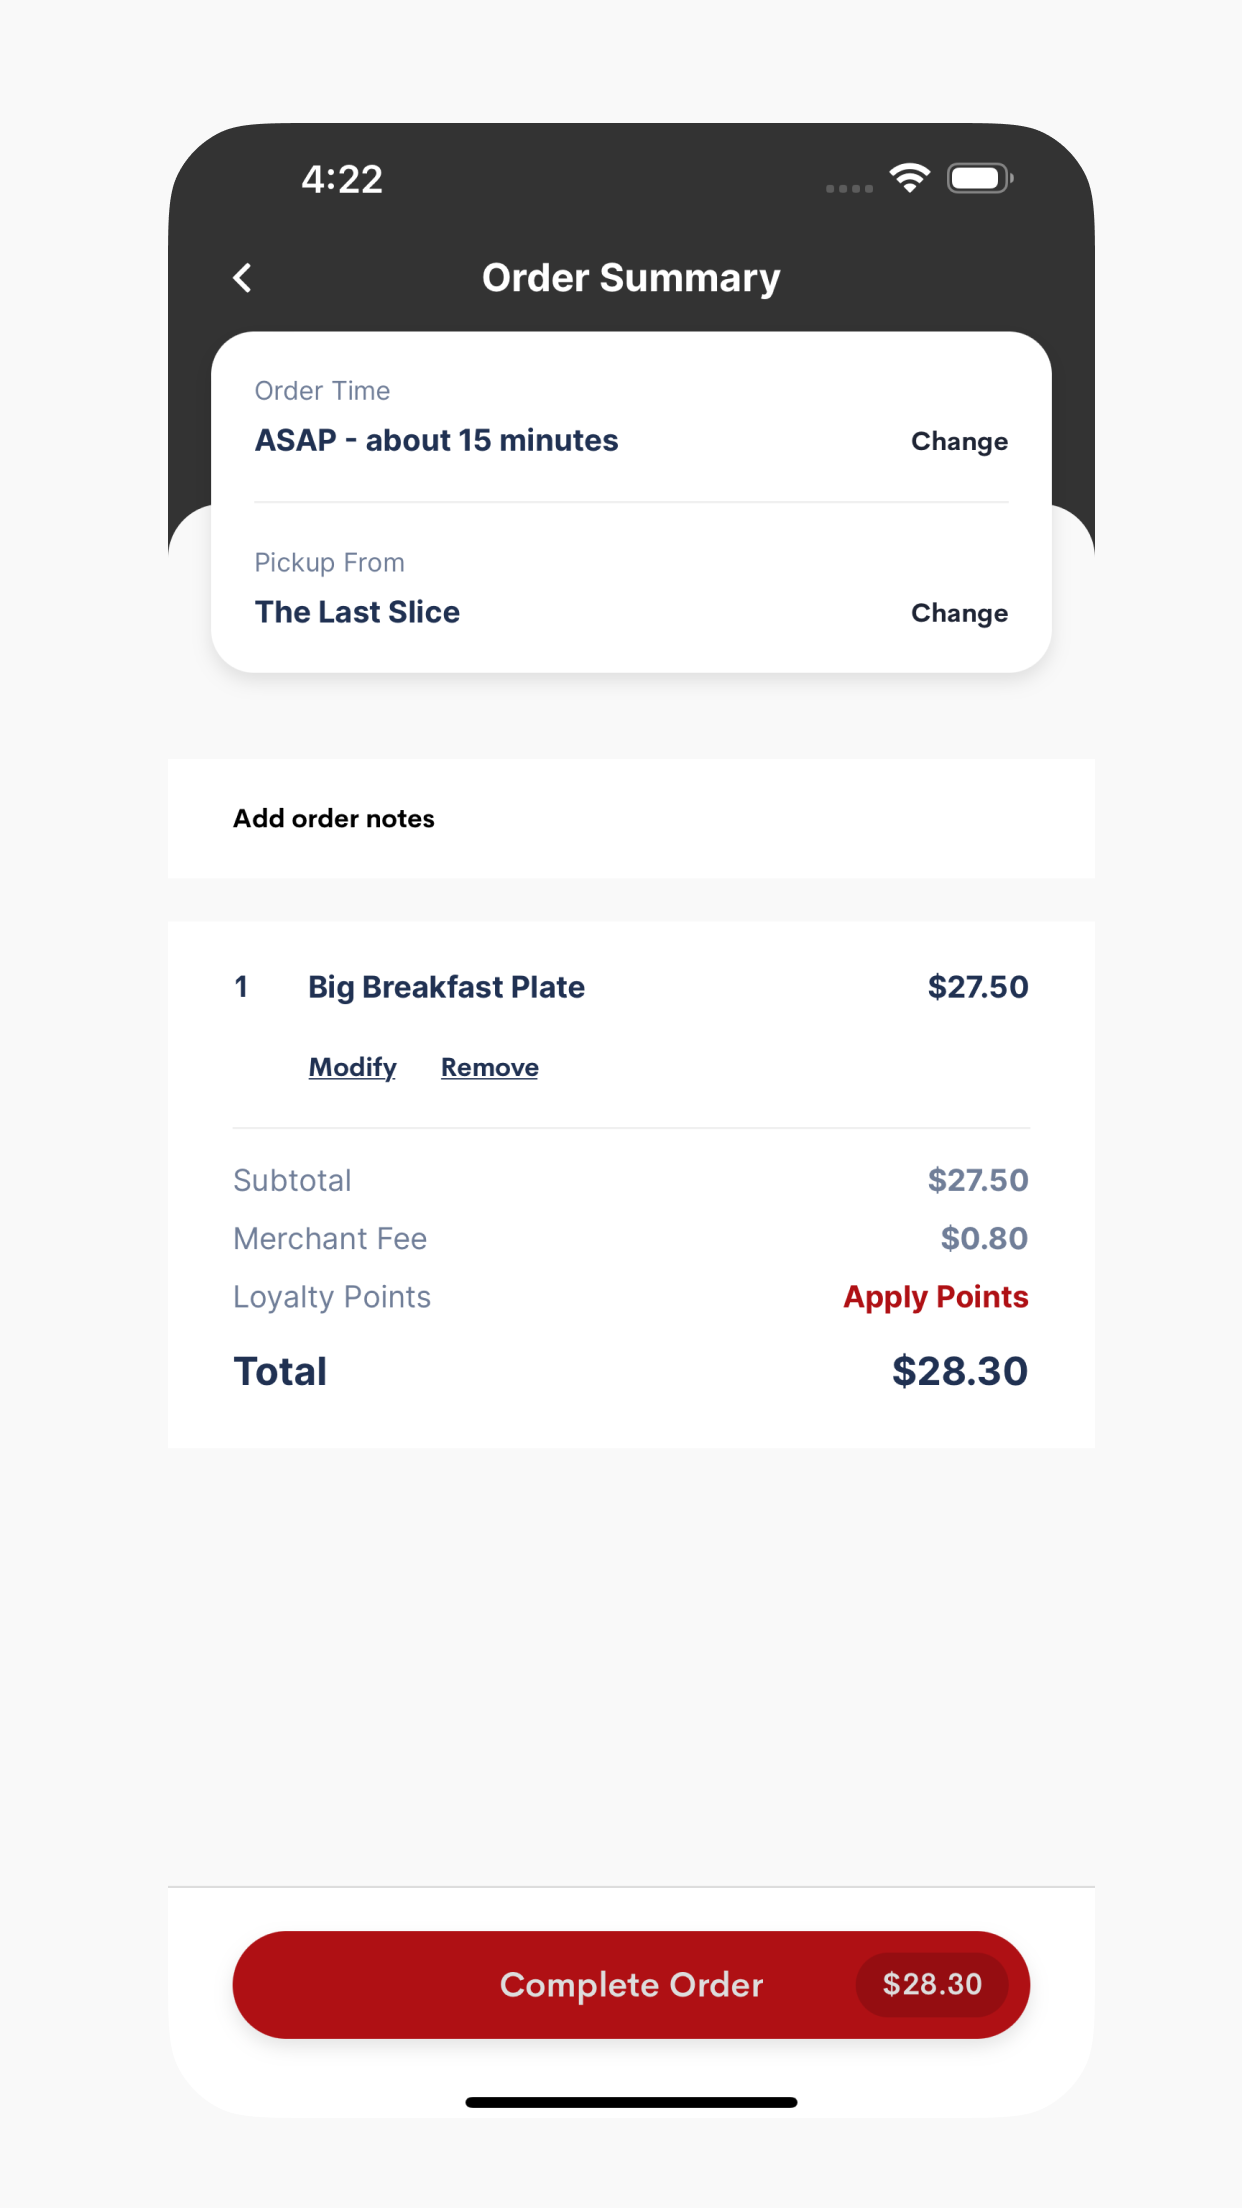This screenshot has height=2208, width=1242.
Task: Change the Order Time
Action: [959, 441]
